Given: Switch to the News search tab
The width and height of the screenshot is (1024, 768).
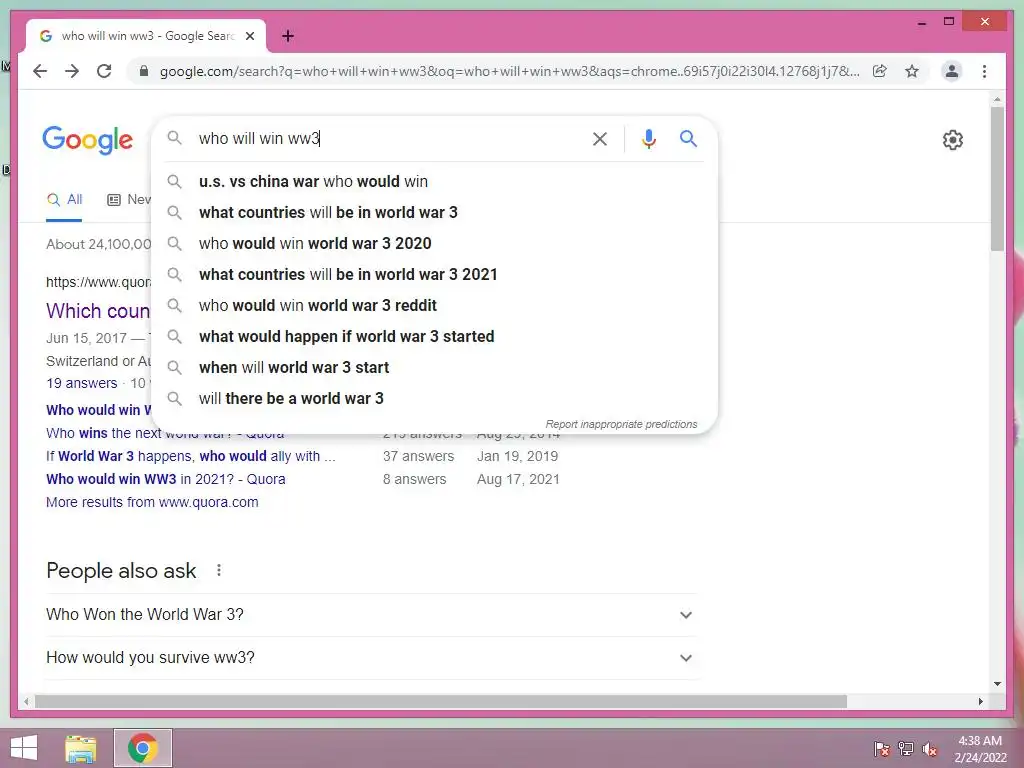Looking at the screenshot, I should coord(129,200).
